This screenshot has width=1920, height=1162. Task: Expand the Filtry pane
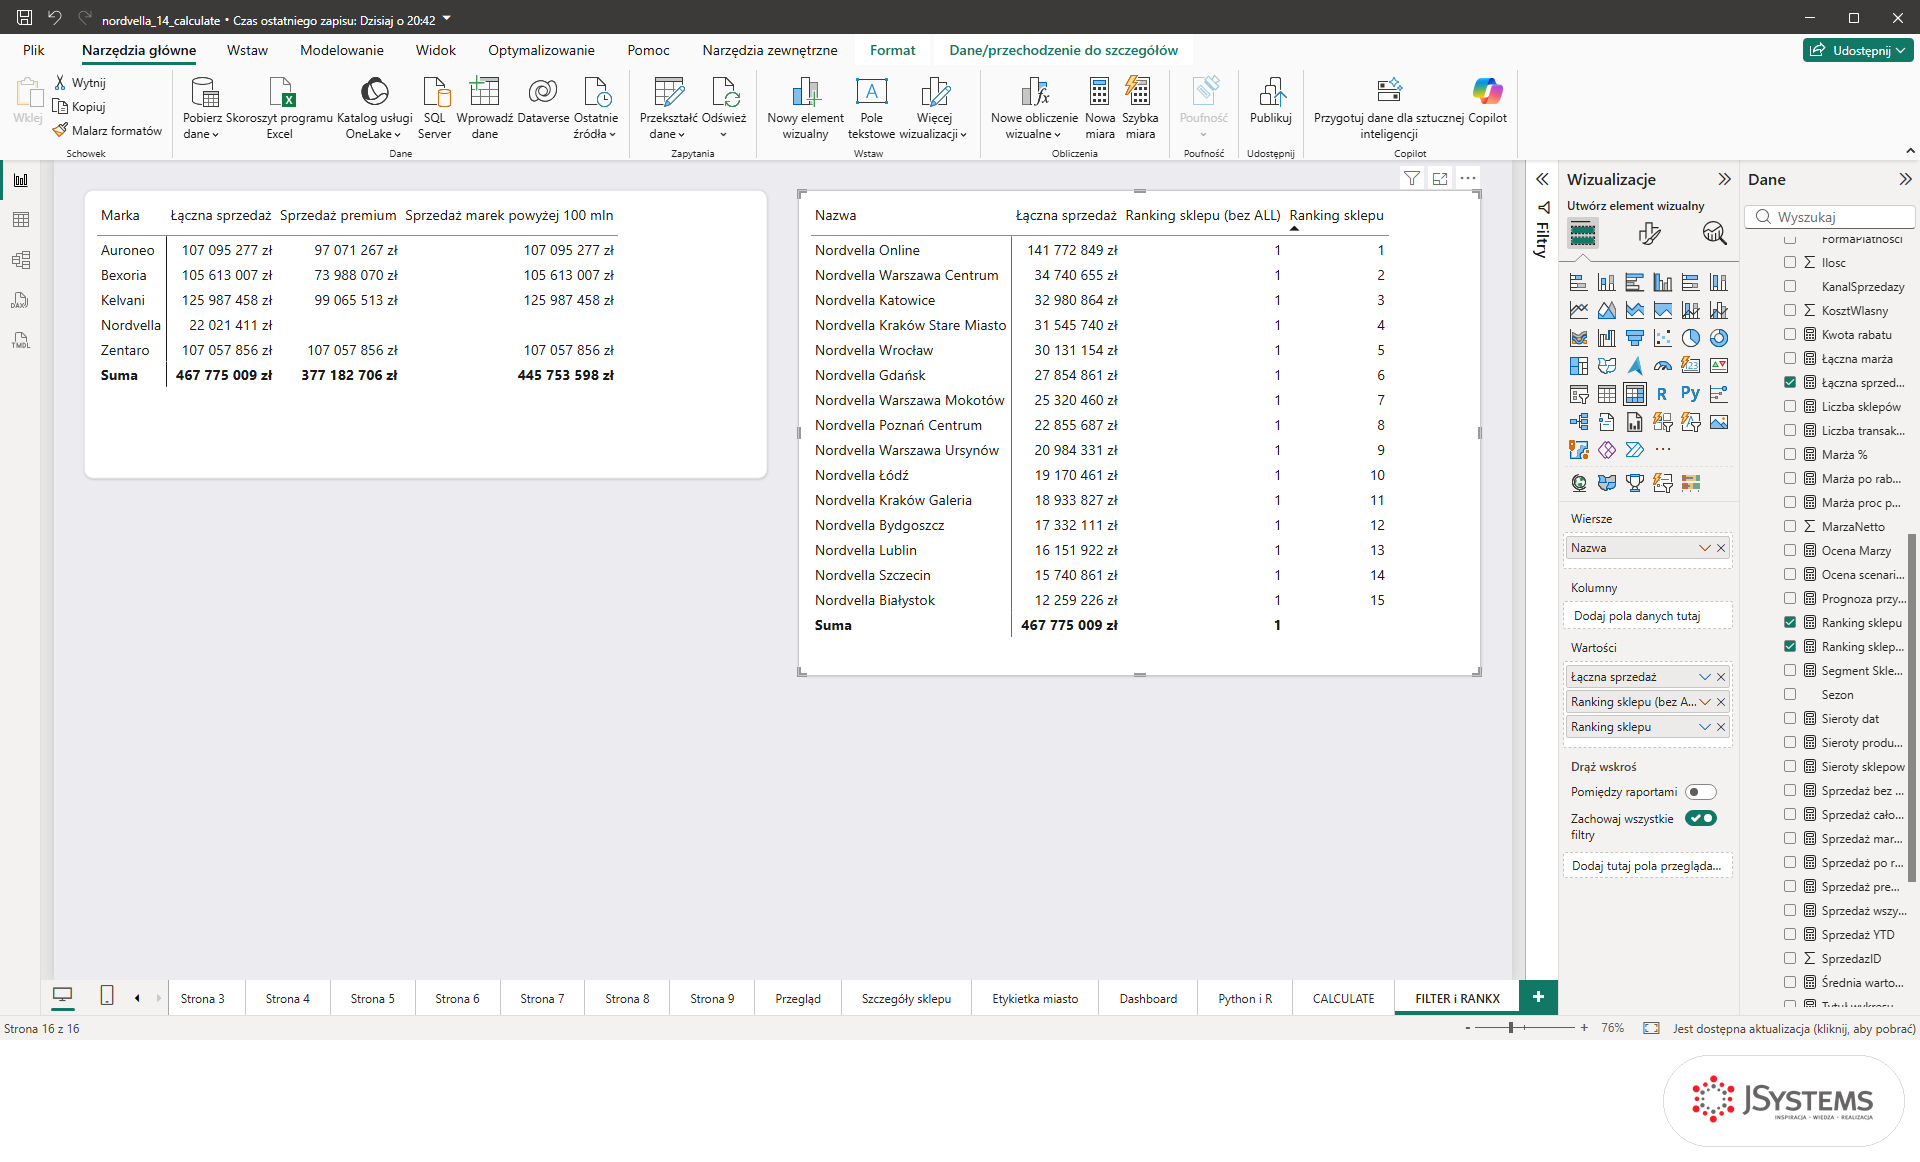[x=1542, y=179]
